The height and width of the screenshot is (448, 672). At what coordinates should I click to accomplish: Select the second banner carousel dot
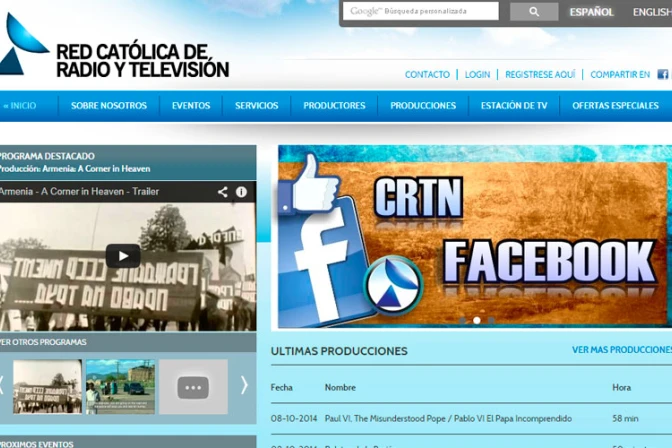476,320
